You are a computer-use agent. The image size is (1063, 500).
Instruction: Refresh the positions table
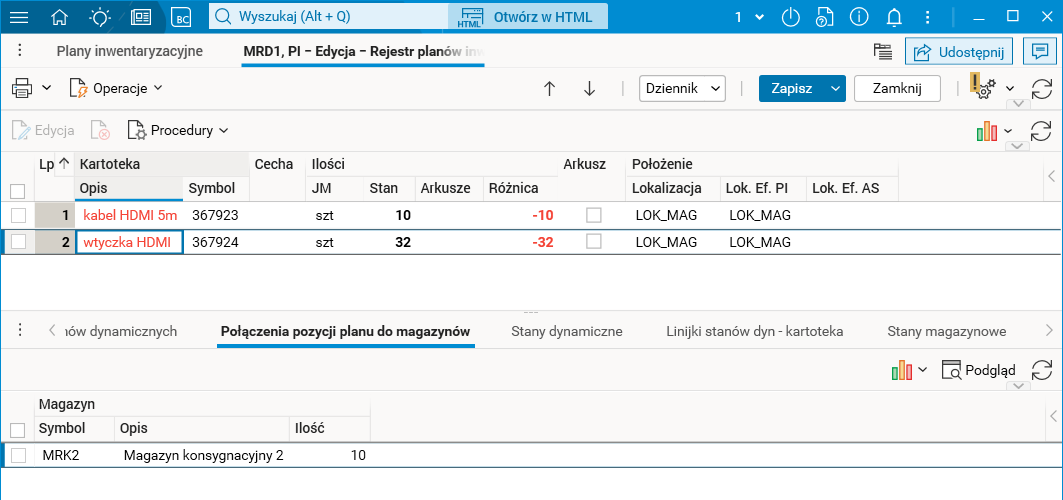tap(1041, 131)
